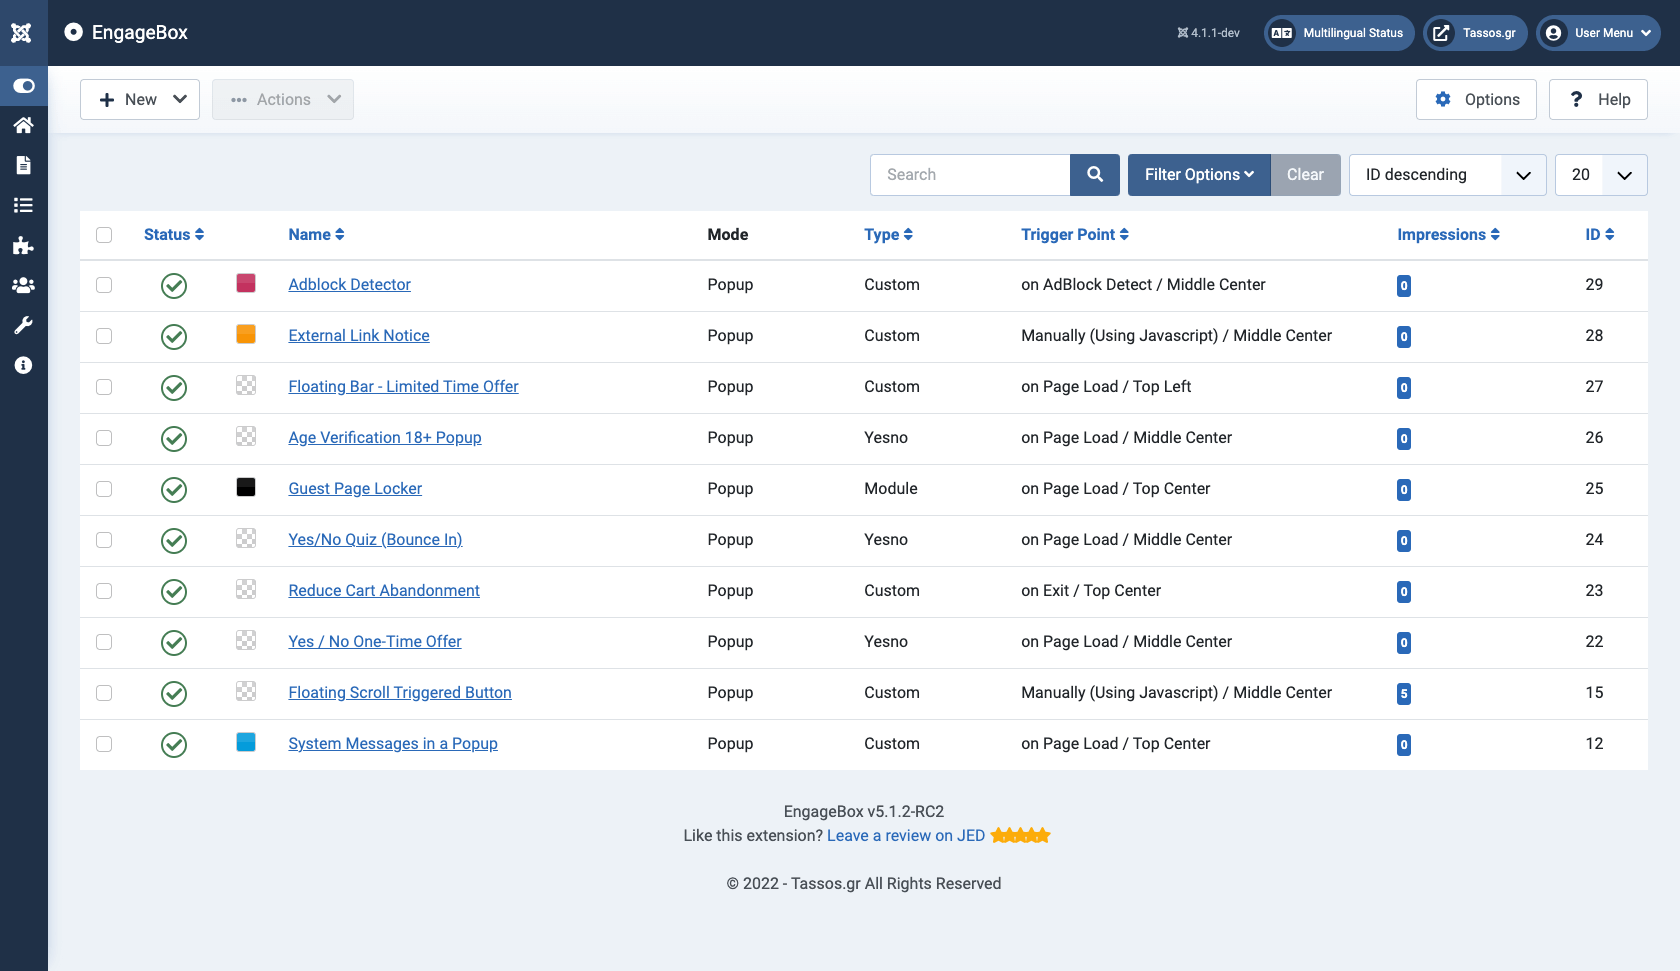This screenshot has height=971, width=1680.
Task: Open the Reduce Cart Abandonment item
Action: tap(384, 591)
